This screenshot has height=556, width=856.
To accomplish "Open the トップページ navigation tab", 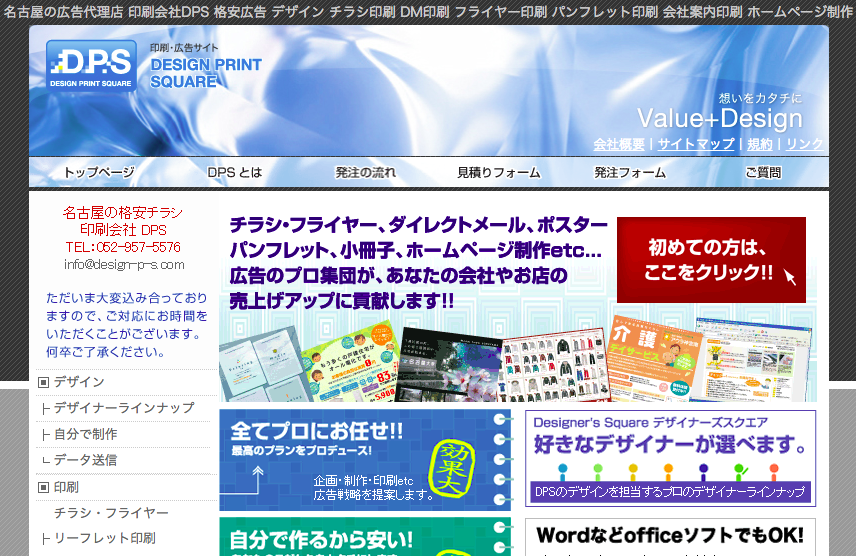I will click(98, 172).
